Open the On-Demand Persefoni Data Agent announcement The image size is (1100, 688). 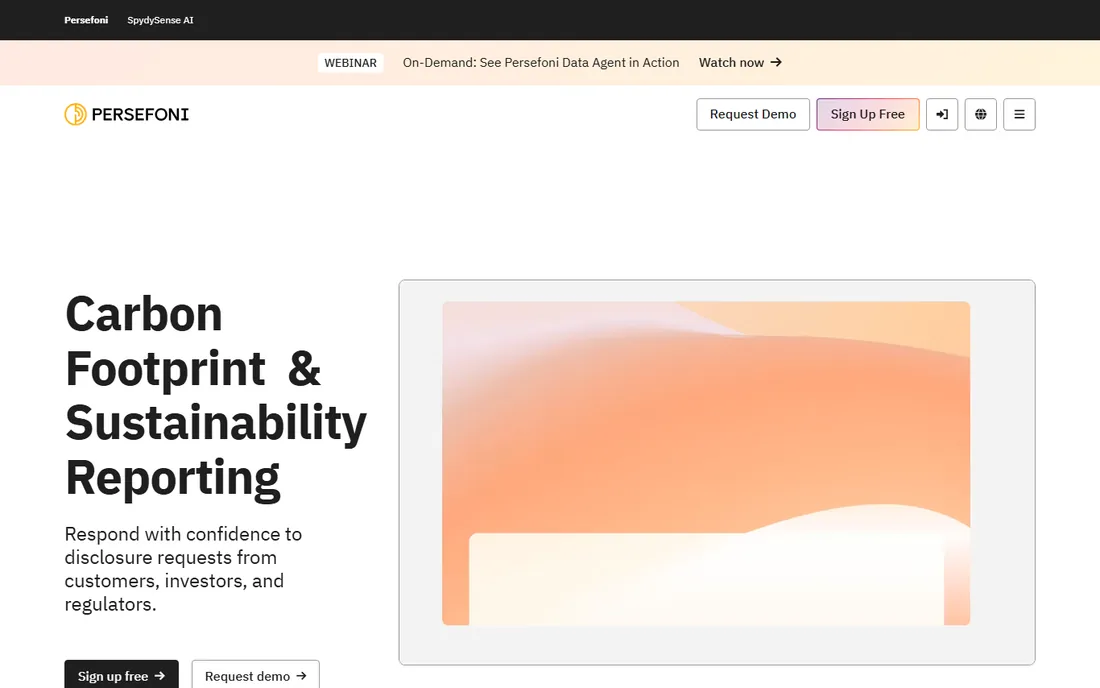click(x=541, y=62)
